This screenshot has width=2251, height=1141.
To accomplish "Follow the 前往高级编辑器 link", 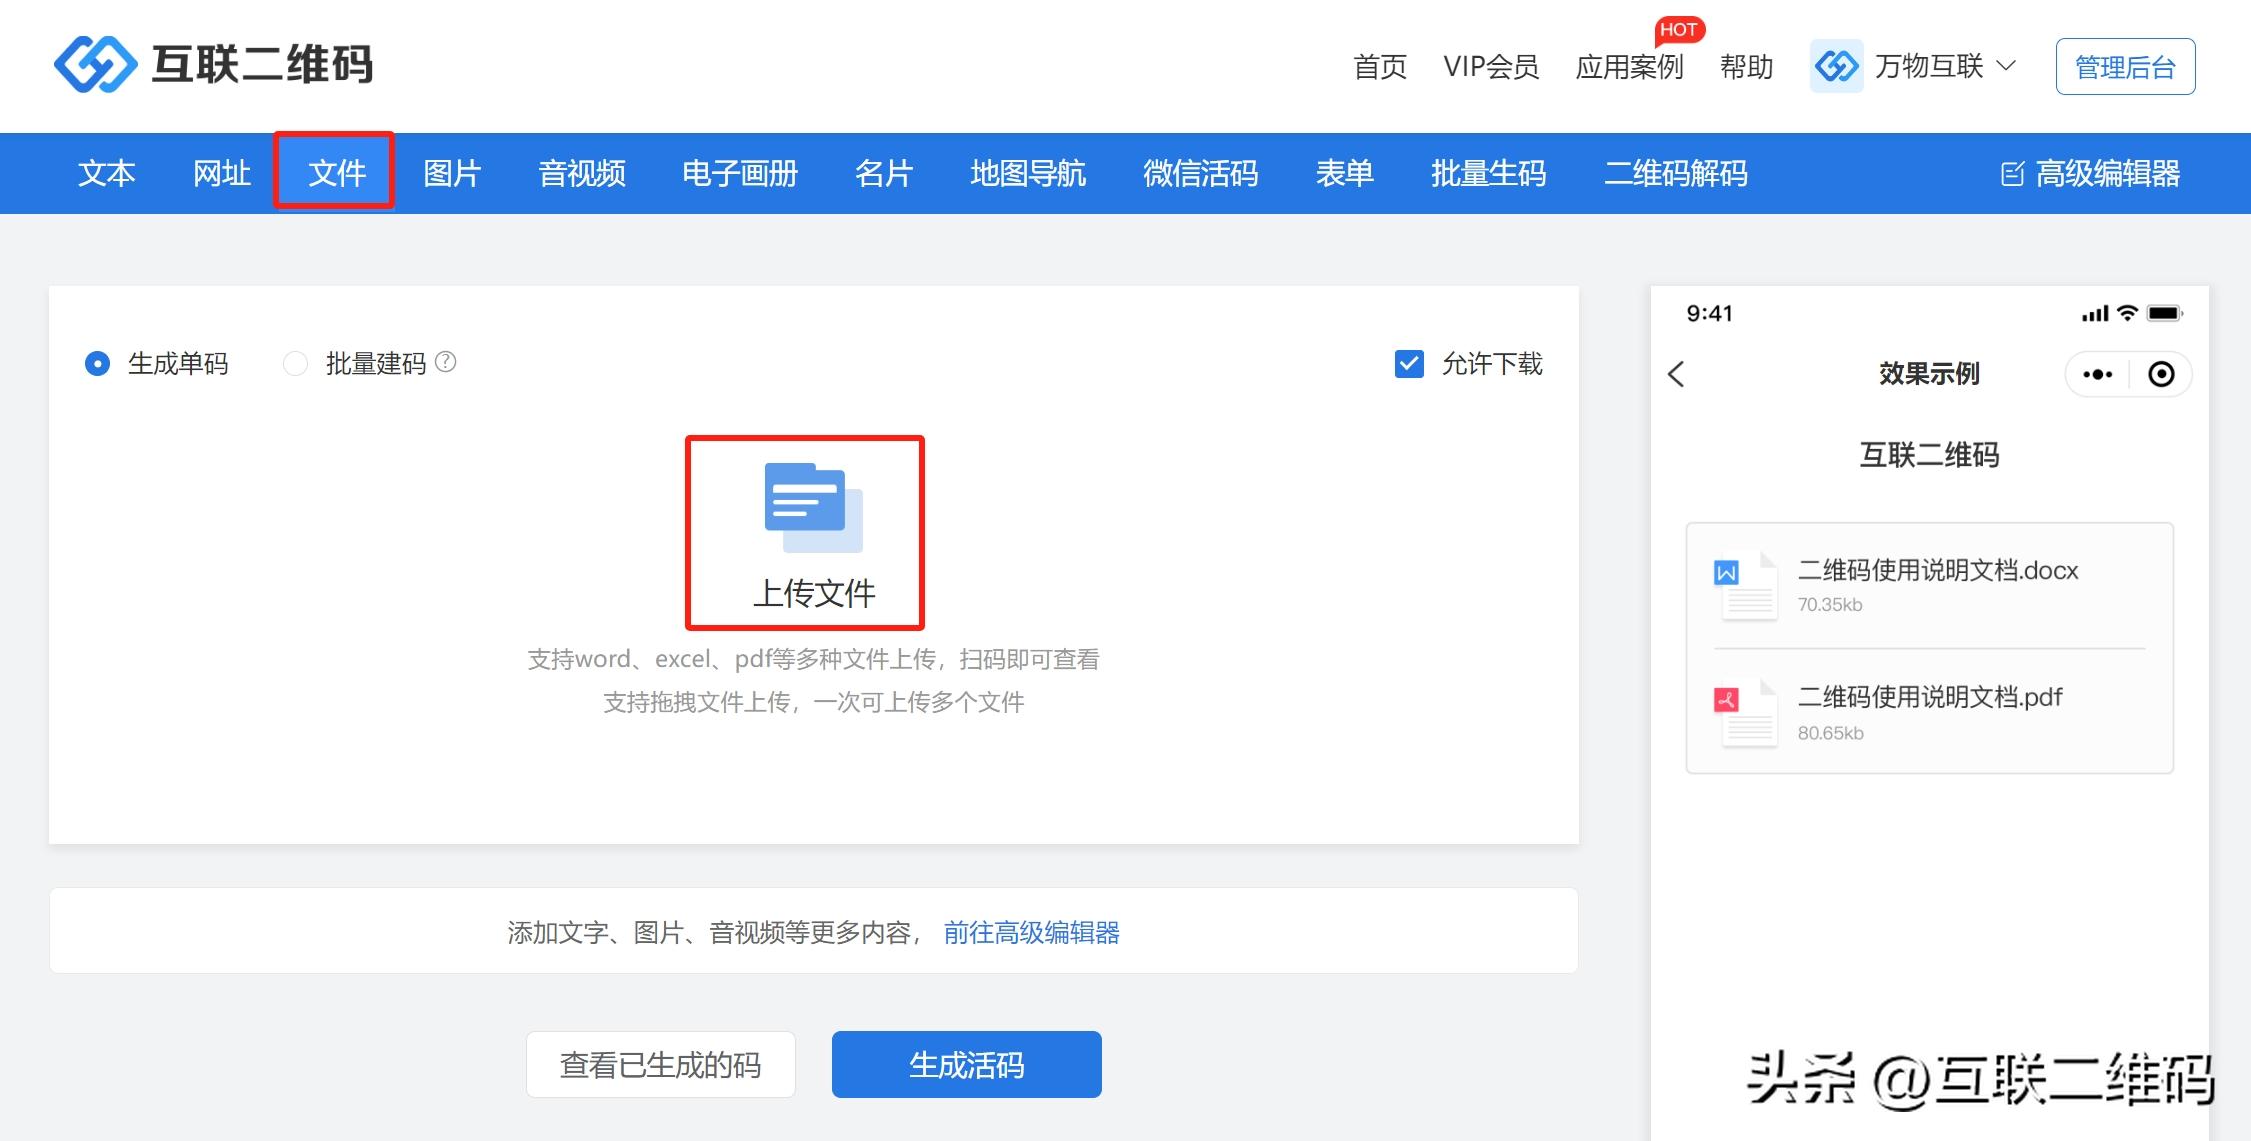I will pos(1031,932).
